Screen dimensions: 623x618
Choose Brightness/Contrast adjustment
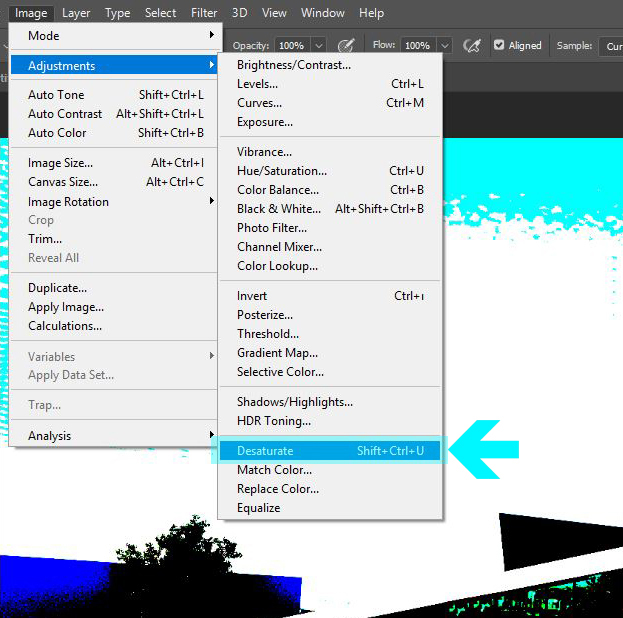(x=330, y=65)
